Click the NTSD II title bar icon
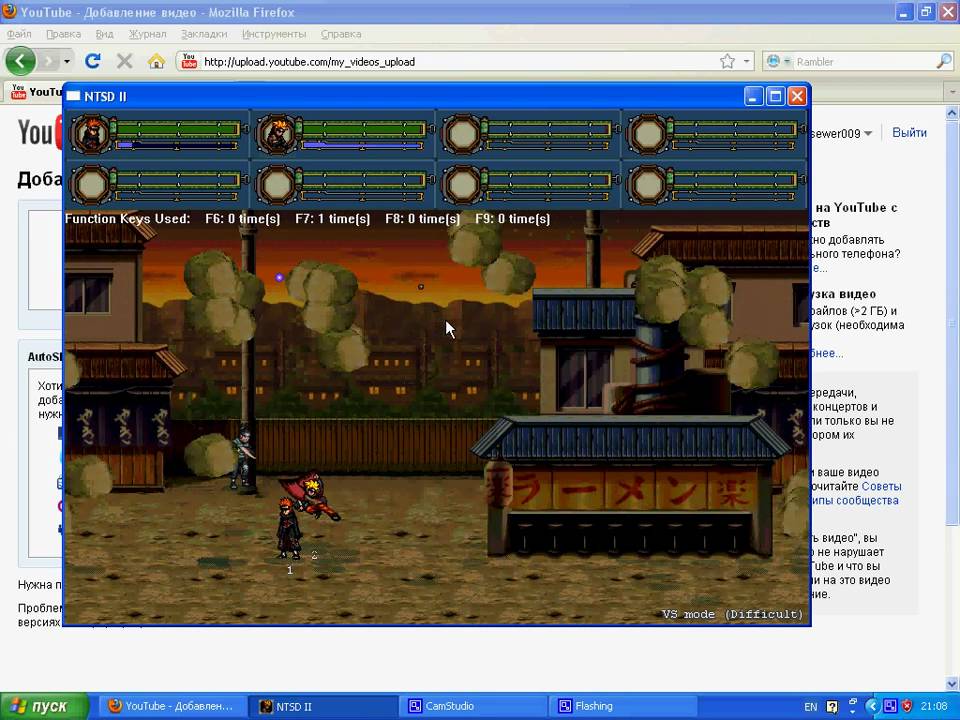960x720 pixels. (73, 96)
